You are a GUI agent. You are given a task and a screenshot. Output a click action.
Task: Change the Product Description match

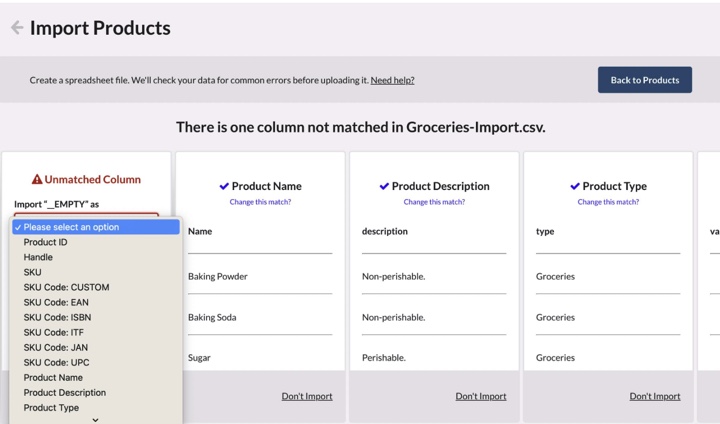pos(434,202)
